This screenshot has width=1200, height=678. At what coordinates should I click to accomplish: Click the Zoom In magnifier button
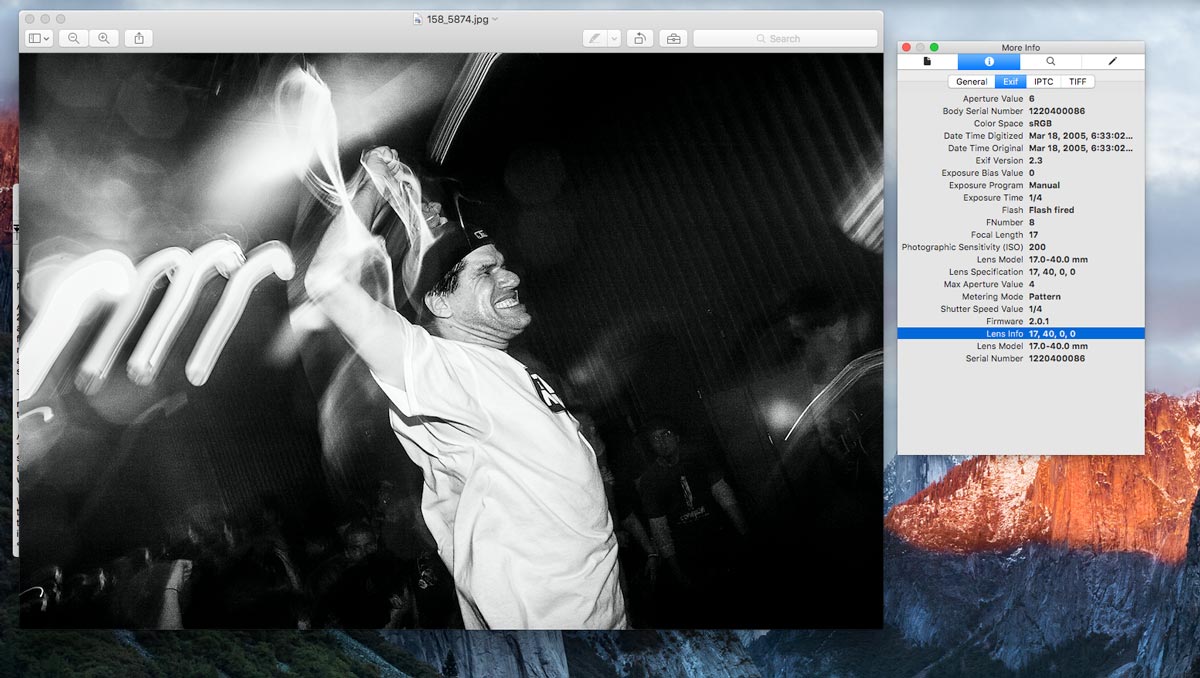click(x=104, y=38)
